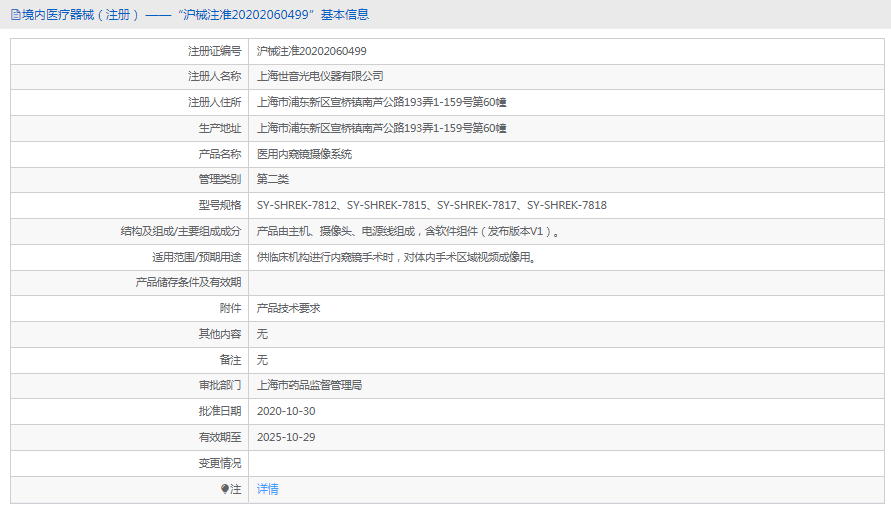This screenshot has width=891, height=509.
Task: Click the 变更情况 field label
Action: (219, 464)
